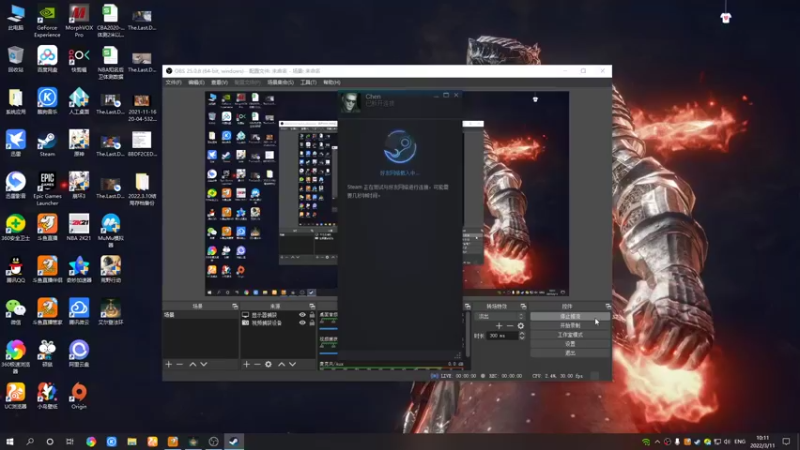Toggle visibility eye of video capture device source
800x450 pixels.
click(x=302, y=322)
